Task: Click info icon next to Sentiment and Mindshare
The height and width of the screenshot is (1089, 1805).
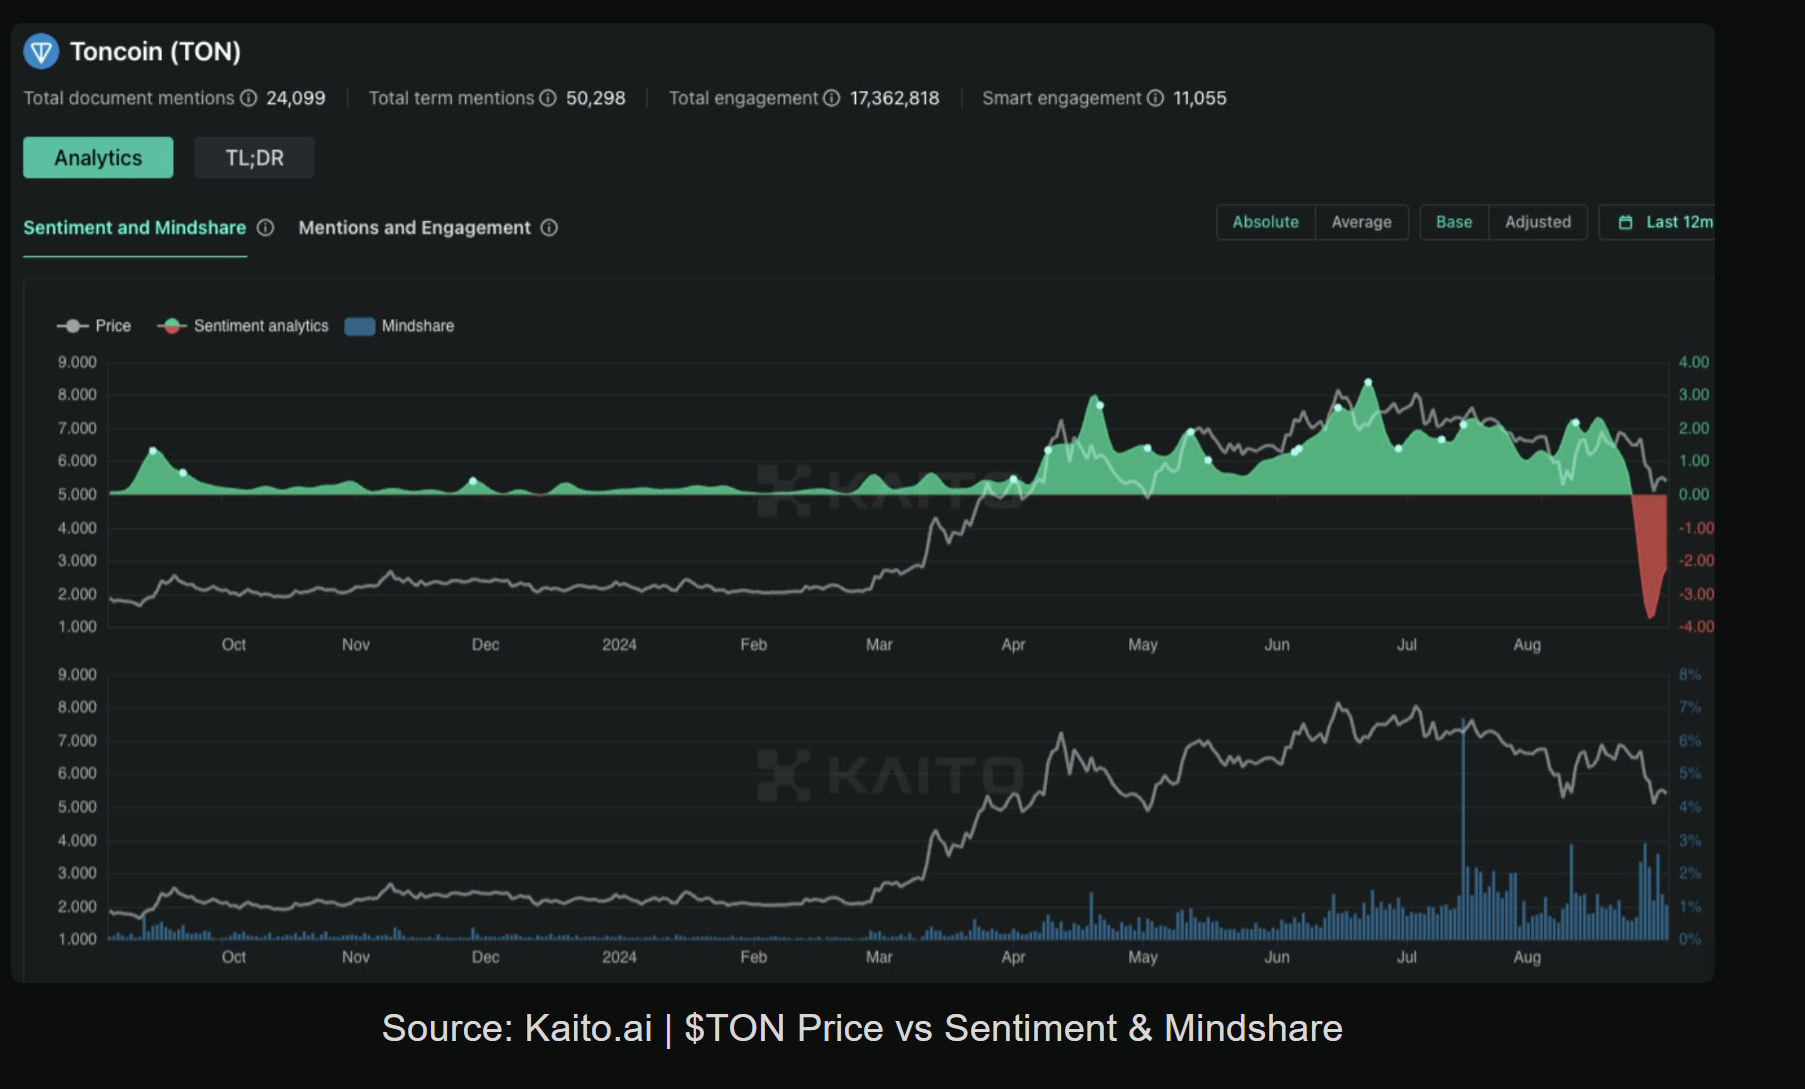Action: pos(265,228)
